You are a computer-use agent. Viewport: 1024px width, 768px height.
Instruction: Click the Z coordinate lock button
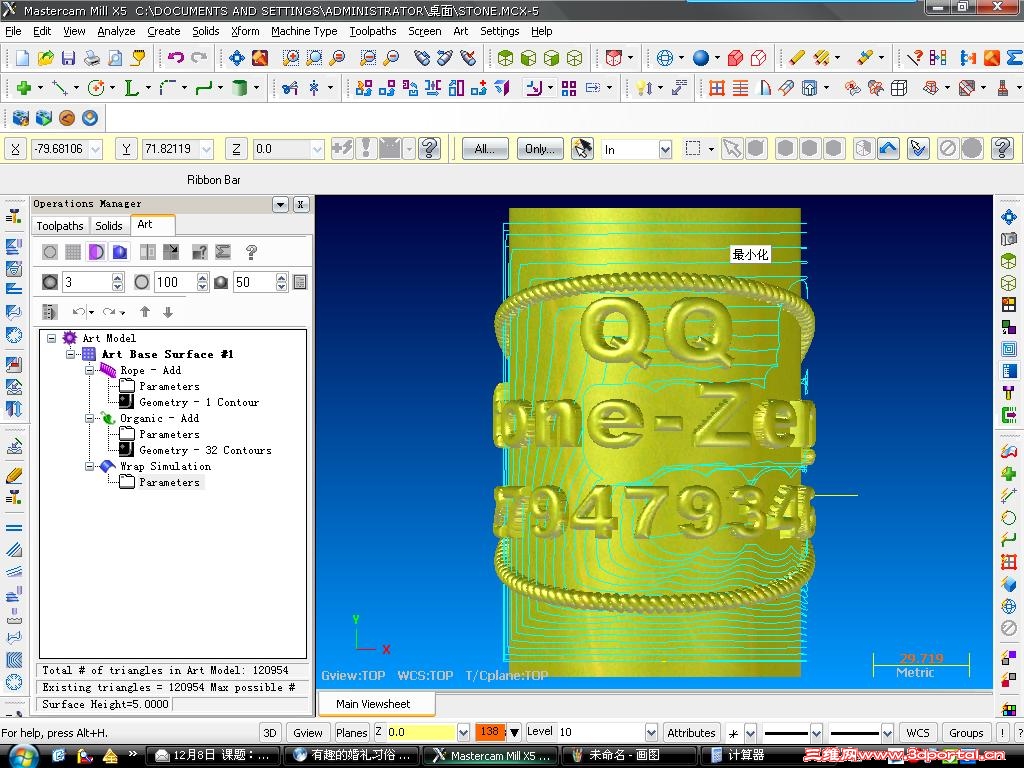[x=236, y=149]
